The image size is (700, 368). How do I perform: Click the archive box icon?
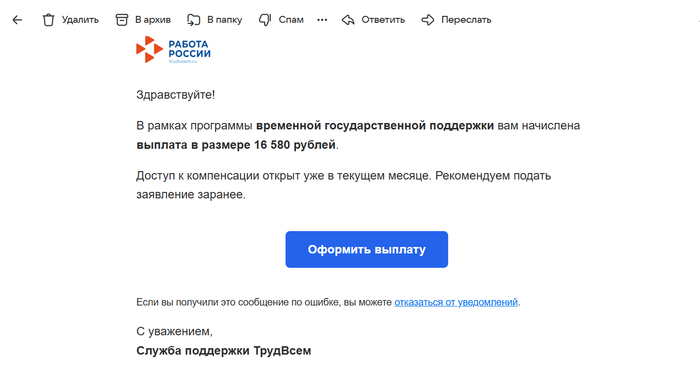[x=121, y=20]
